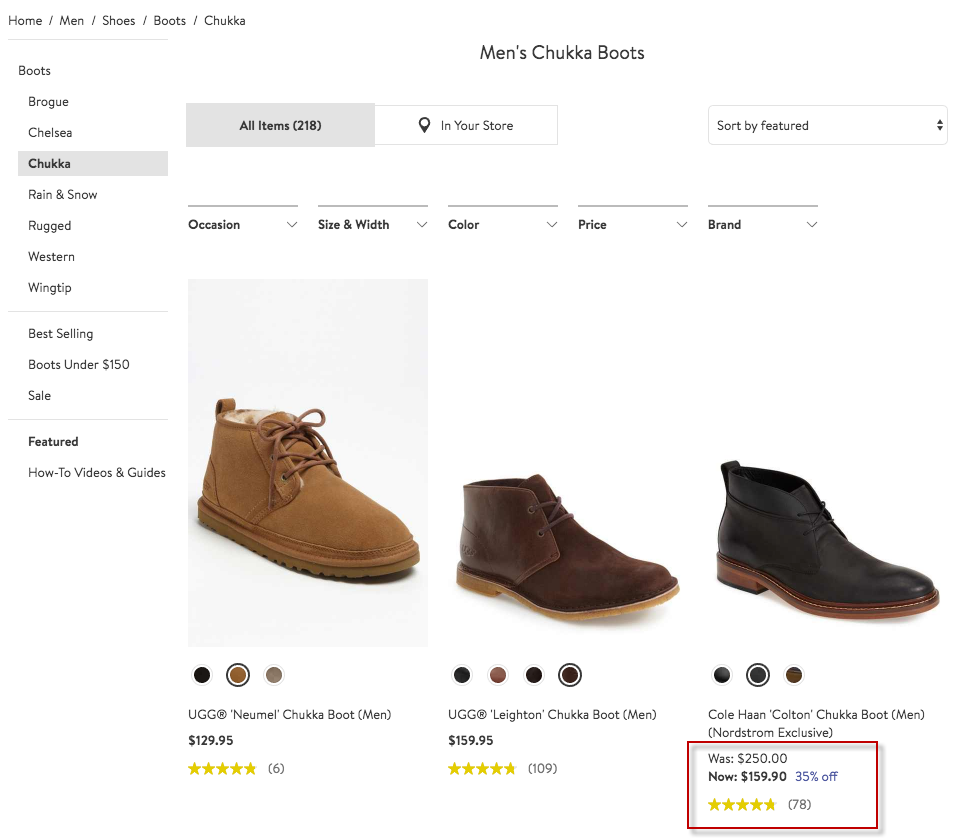
Task: Click the Men's Chukka Boots page heading
Action: click(x=562, y=52)
